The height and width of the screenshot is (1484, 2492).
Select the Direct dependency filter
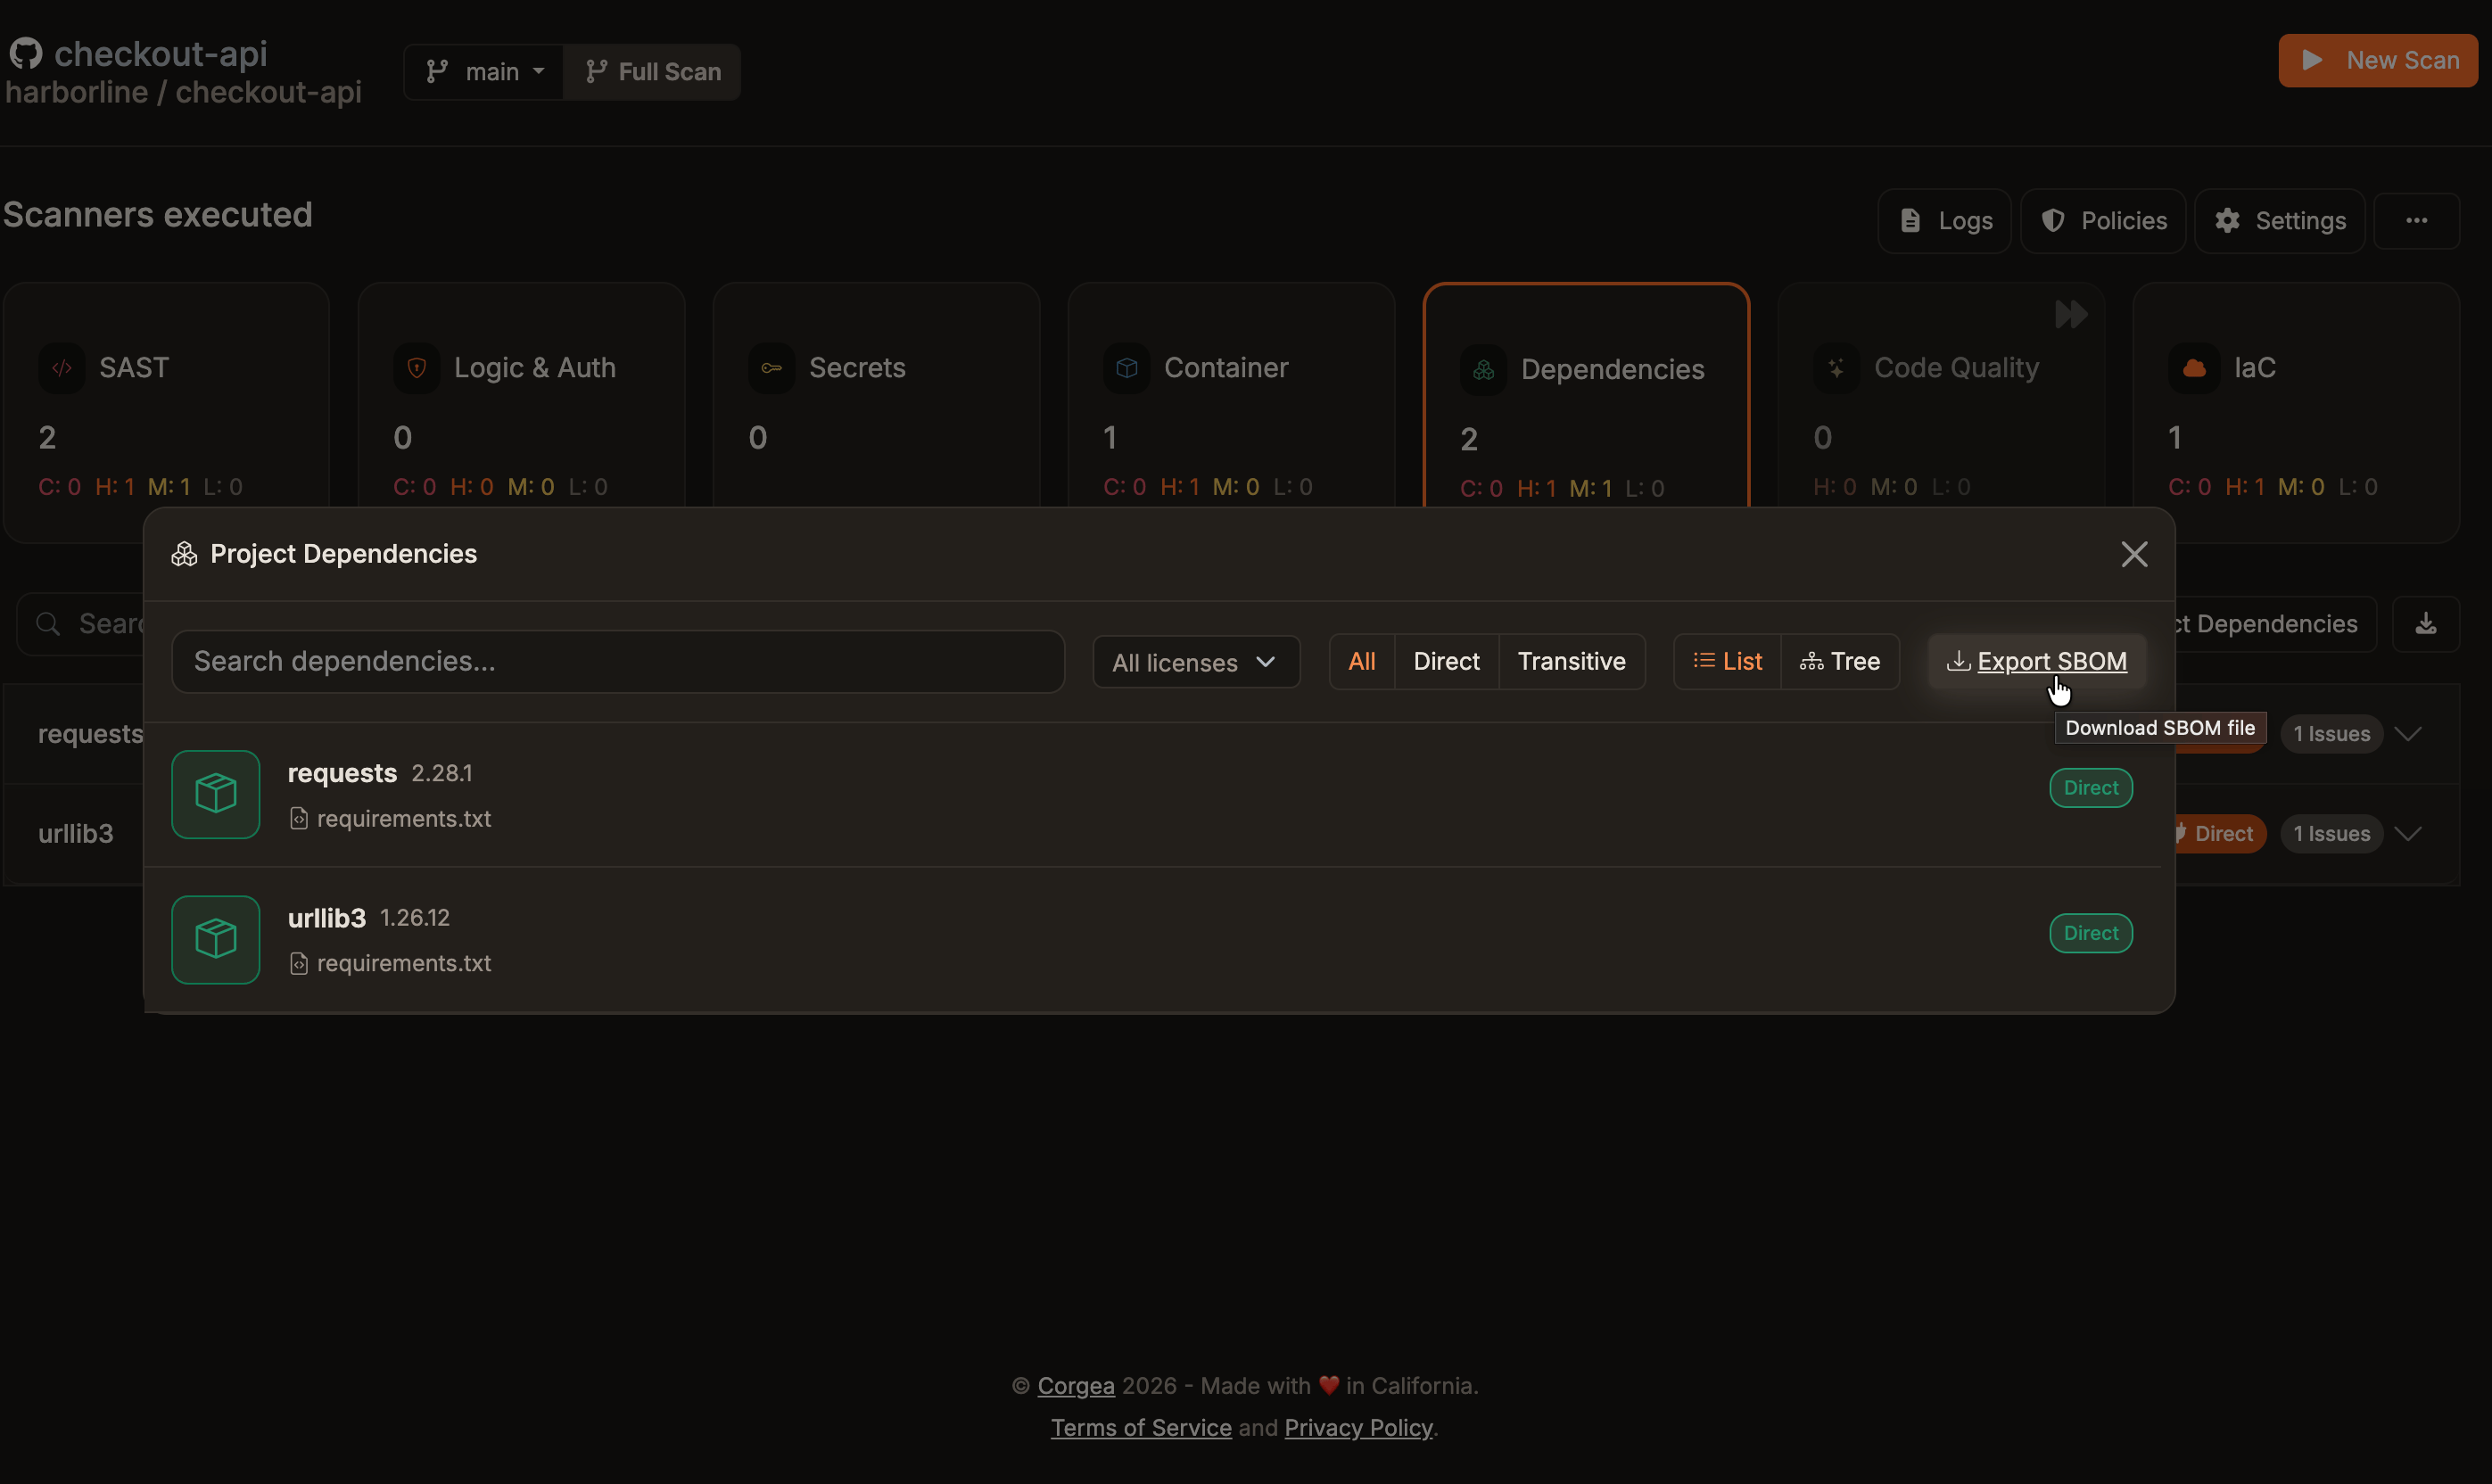(x=1446, y=661)
